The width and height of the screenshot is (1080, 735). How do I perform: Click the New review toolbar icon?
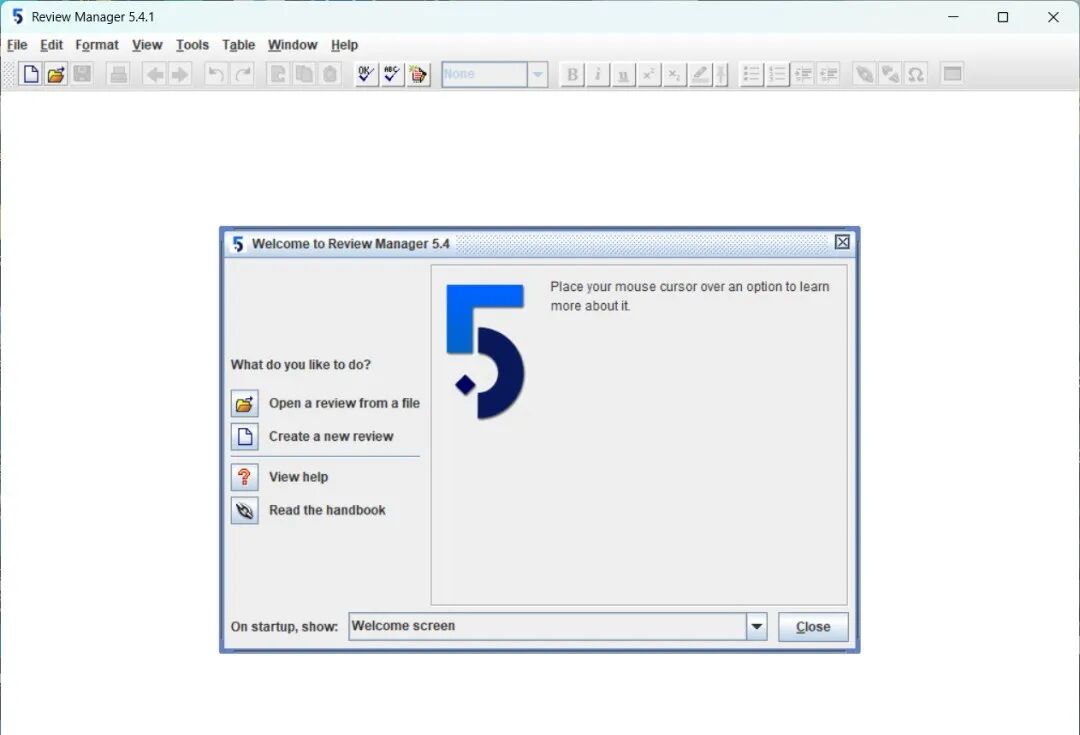pyautogui.click(x=30, y=74)
